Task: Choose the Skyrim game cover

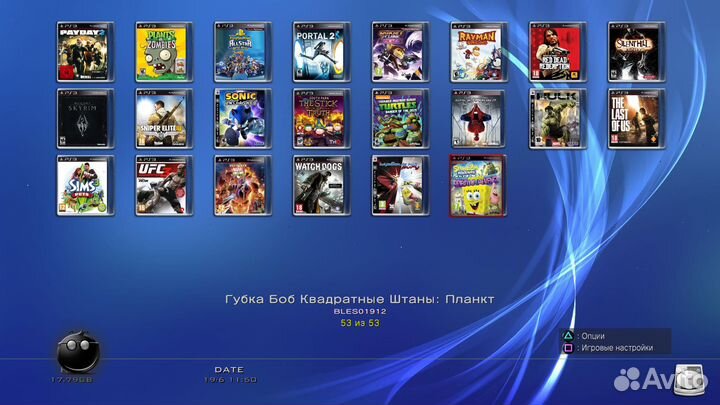Action: point(85,118)
